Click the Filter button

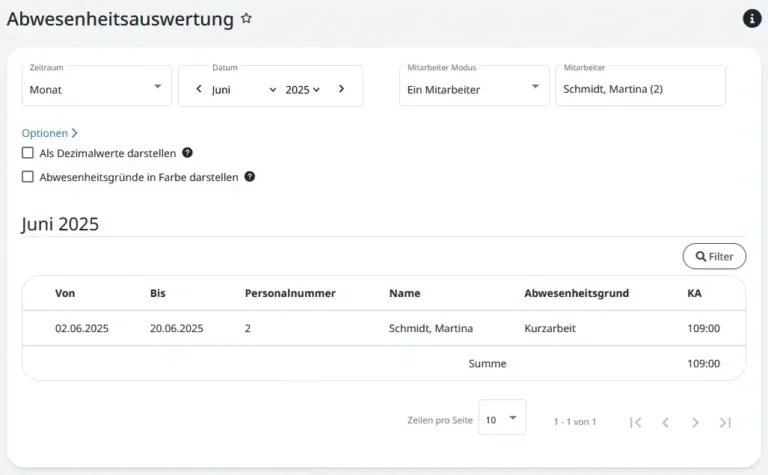click(714, 256)
